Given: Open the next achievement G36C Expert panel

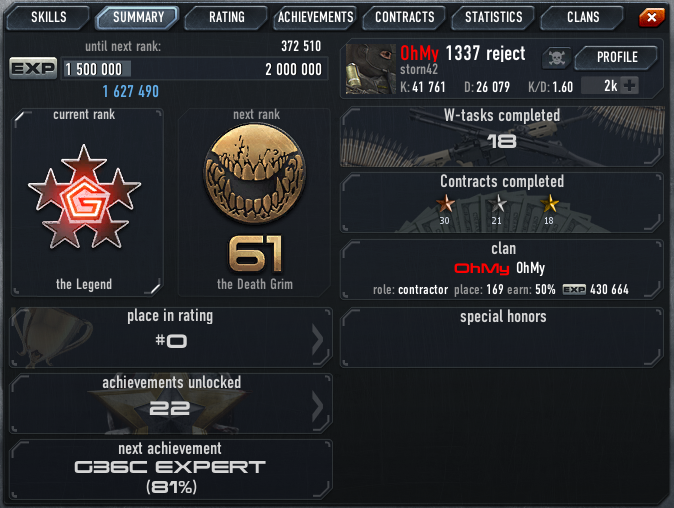Looking at the screenshot, I should pyautogui.click(x=171, y=469).
